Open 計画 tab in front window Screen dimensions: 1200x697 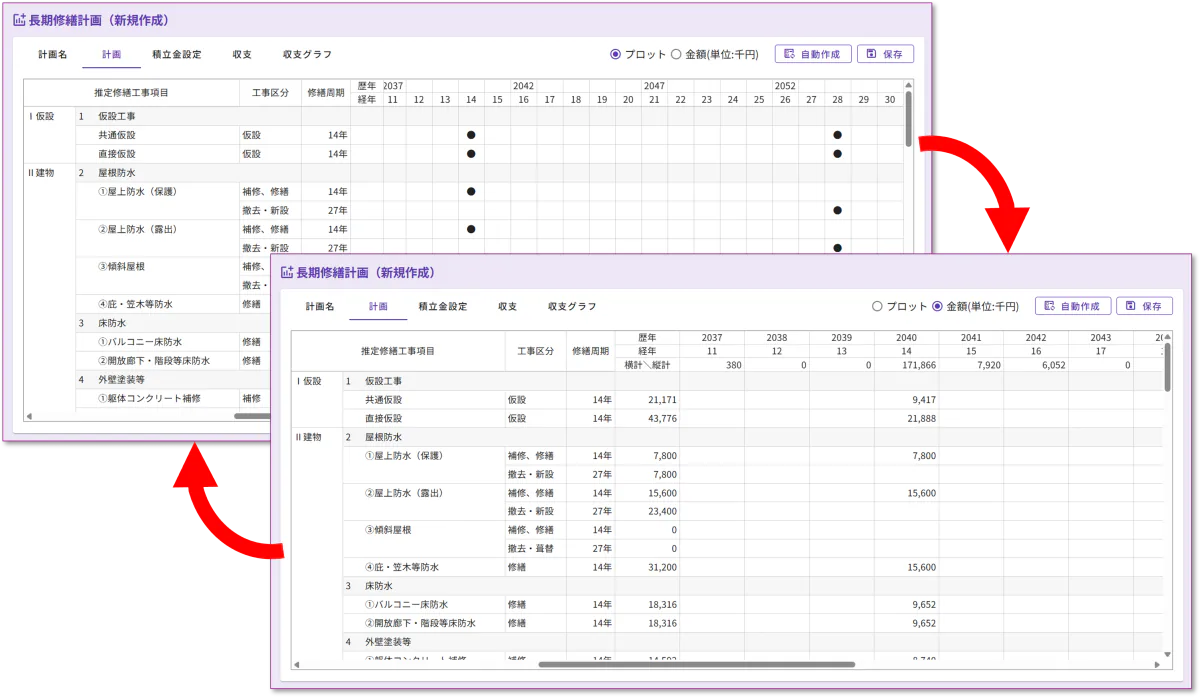378,306
